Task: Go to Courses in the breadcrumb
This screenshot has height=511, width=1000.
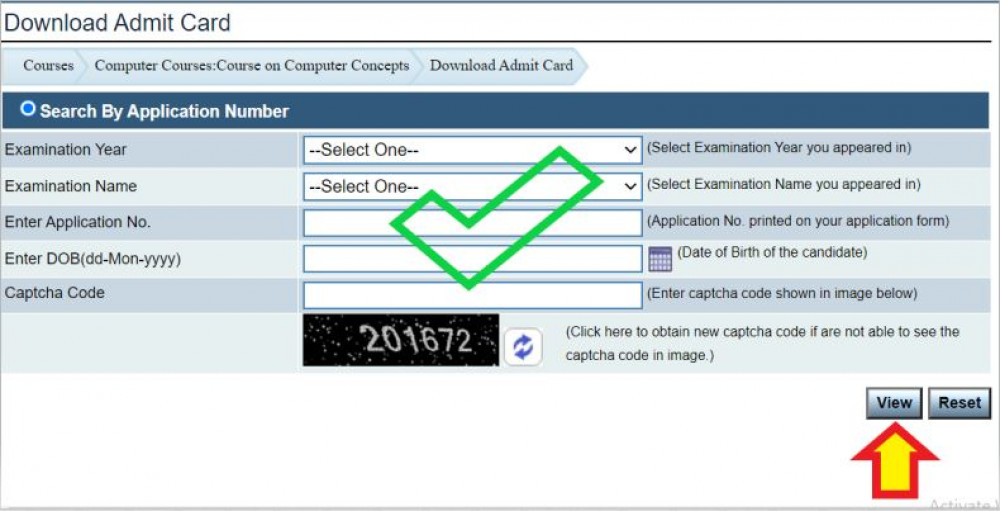Action: click(x=48, y=66)
